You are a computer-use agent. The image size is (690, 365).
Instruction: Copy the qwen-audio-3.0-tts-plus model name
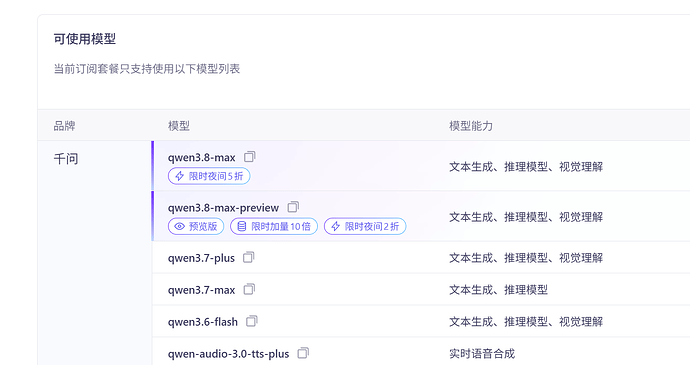(303, 353)
